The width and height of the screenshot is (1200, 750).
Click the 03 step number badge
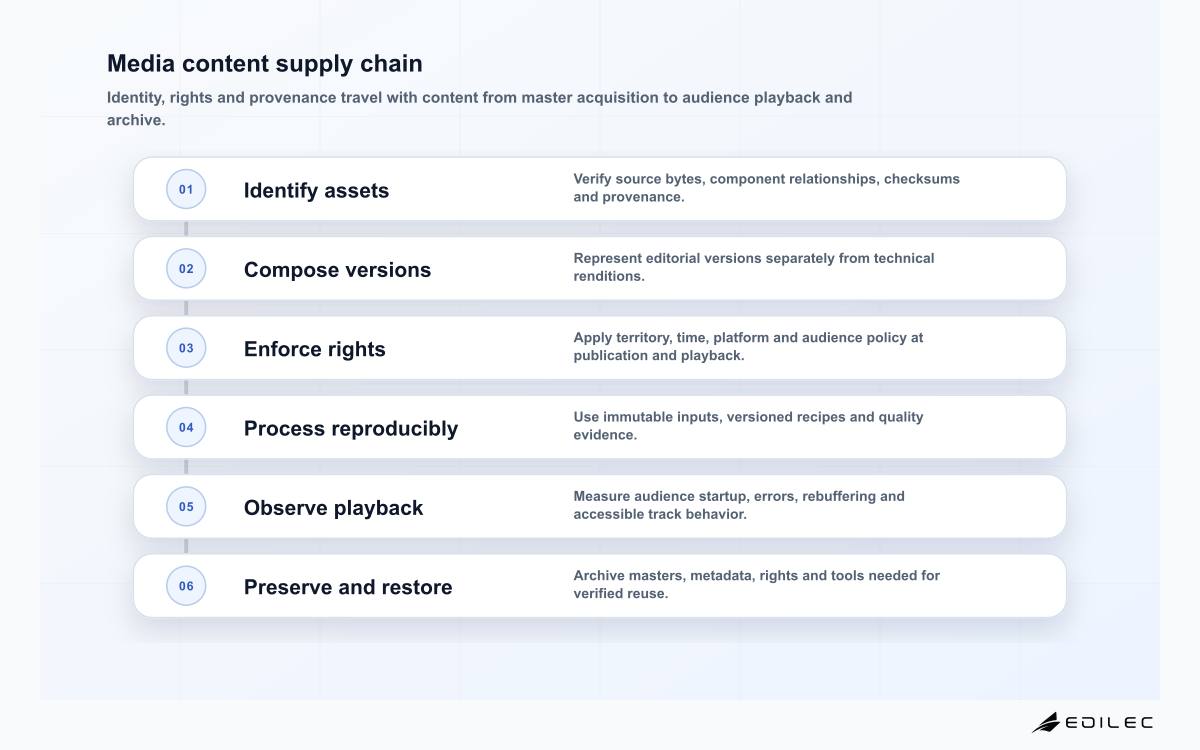tap(186, 348)
